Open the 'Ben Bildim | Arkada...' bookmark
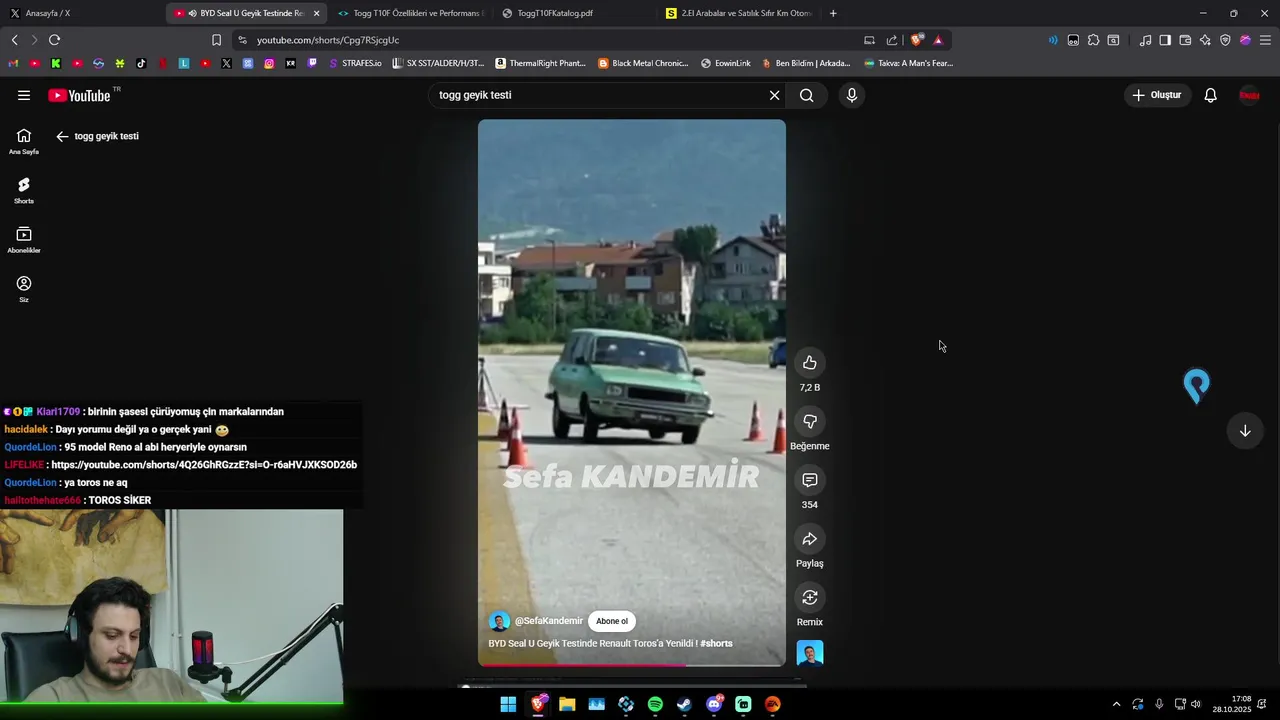Screen dimensions: 1280x720 point(806,63)
